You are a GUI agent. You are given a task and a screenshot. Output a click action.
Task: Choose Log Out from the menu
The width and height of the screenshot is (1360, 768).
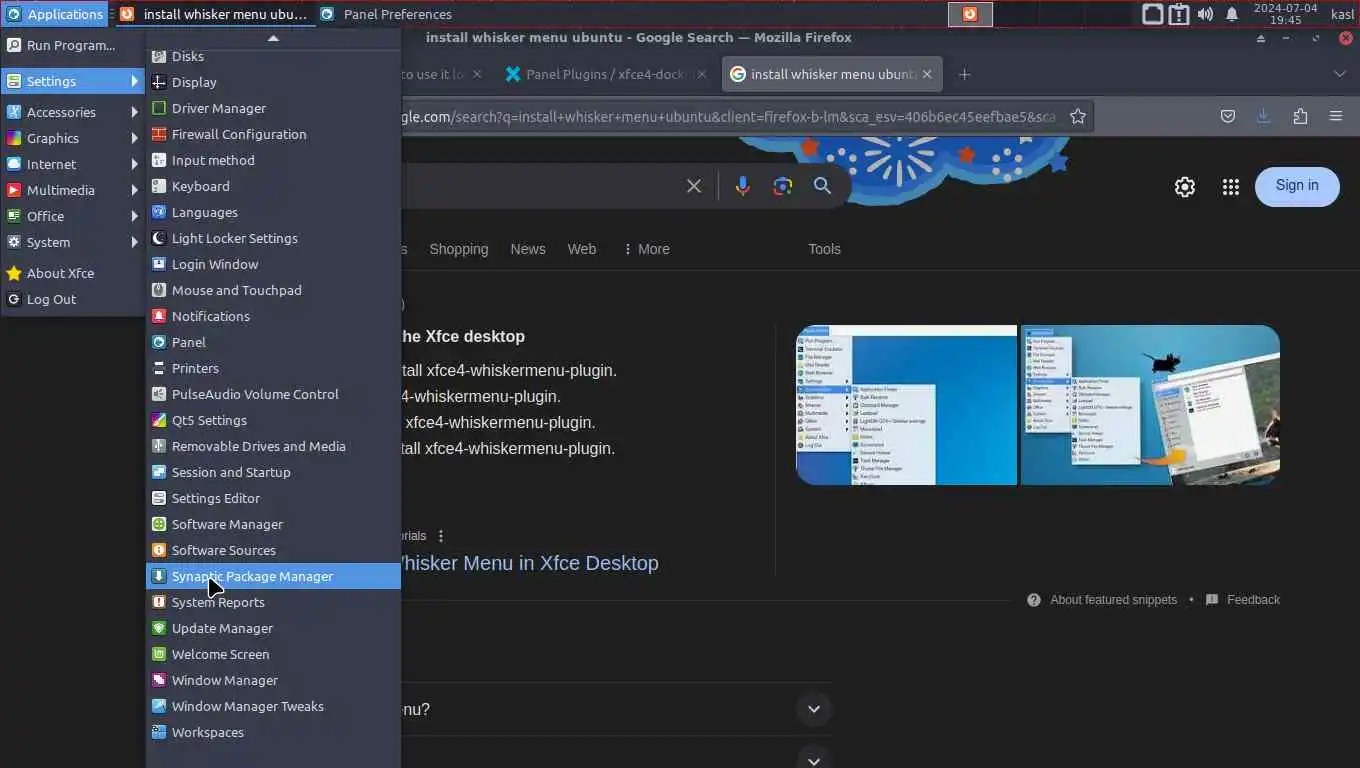(x=73, y=299)
